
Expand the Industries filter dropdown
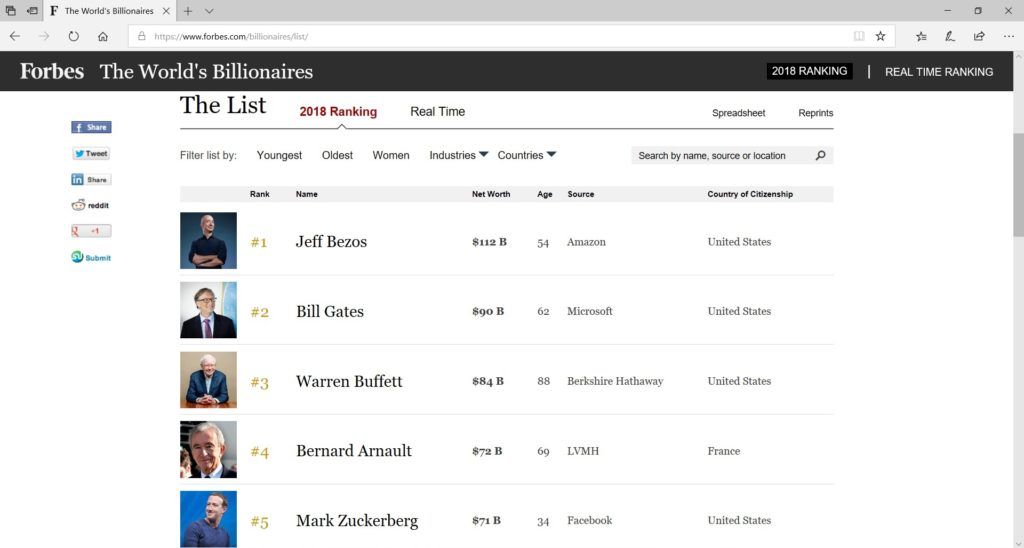click(459, 155)
